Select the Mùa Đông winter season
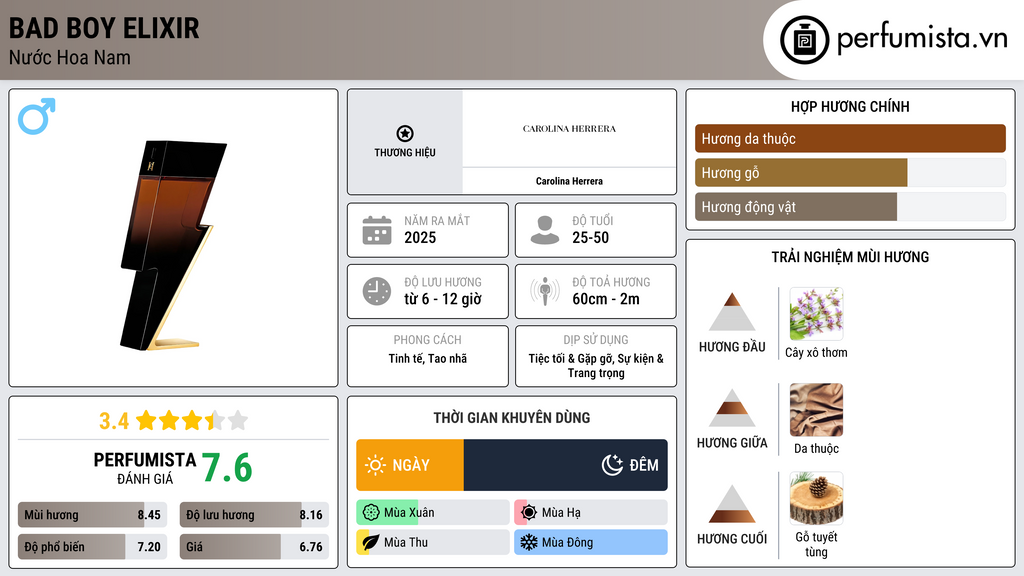The image size is (1024, 576). pyautogui.click(x=590, y=542)
